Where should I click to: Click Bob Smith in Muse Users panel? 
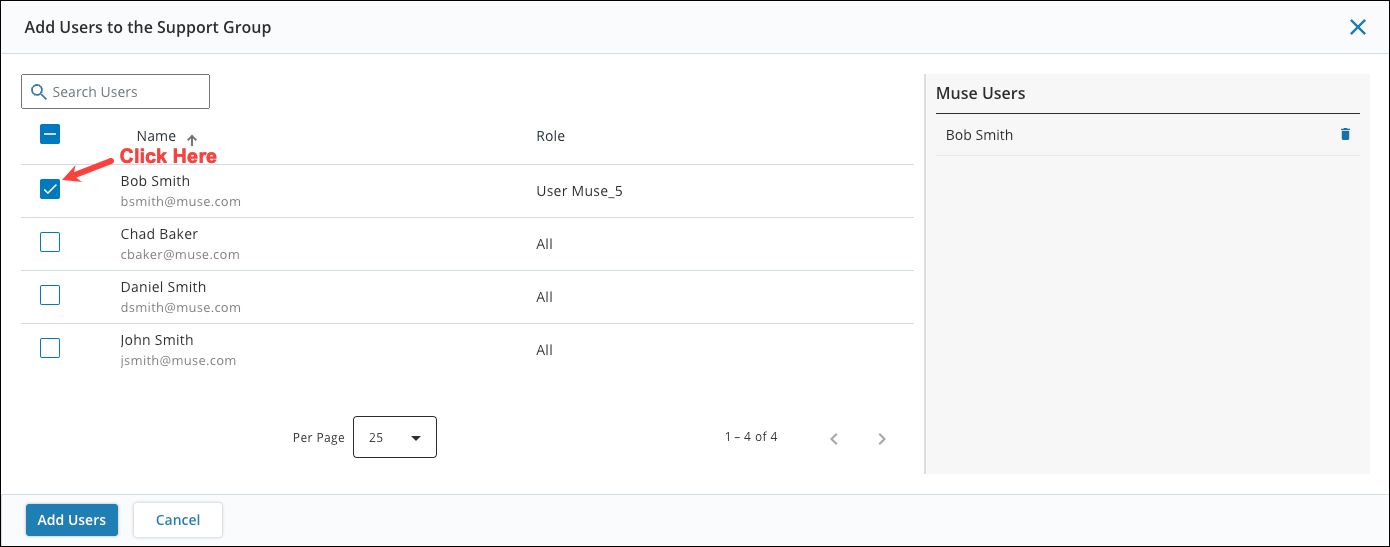(x=980, y=135)
